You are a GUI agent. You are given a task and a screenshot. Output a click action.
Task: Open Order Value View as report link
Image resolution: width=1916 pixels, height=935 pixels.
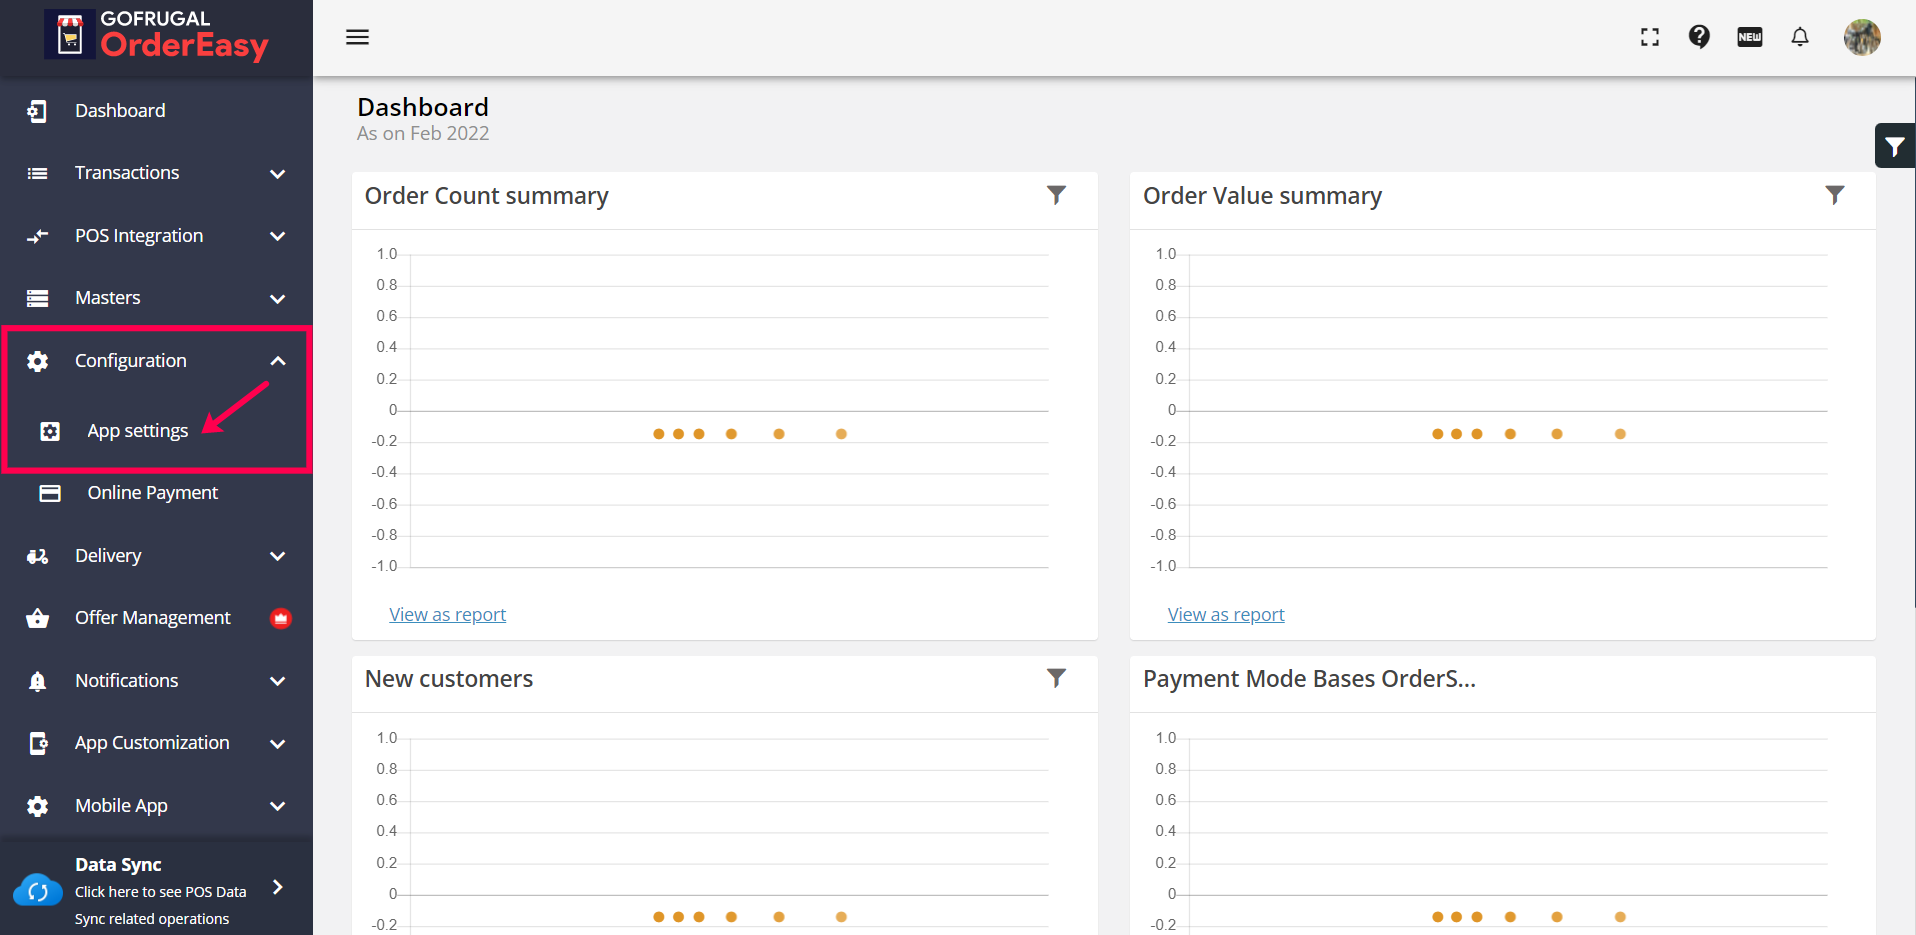tap(1225, 615)
